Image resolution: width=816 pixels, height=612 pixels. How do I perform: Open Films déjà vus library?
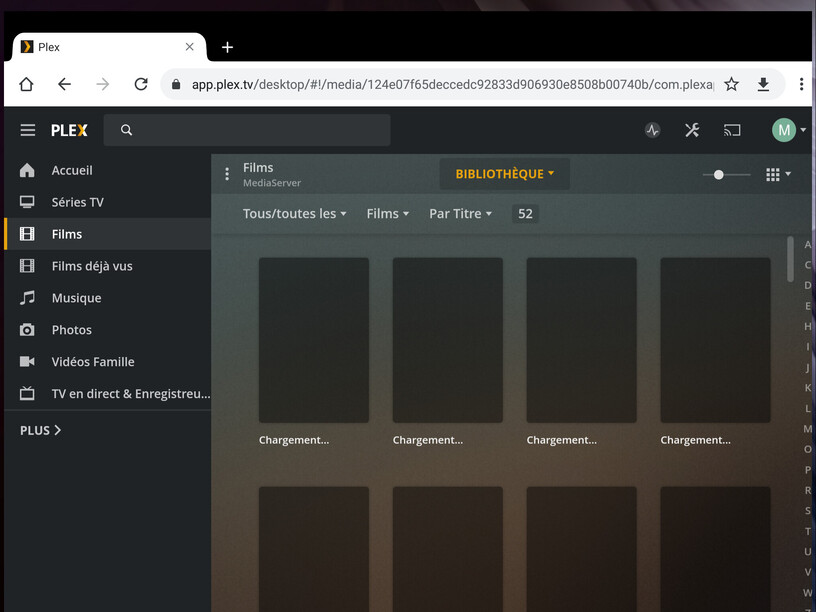click(x=108, y=266)
